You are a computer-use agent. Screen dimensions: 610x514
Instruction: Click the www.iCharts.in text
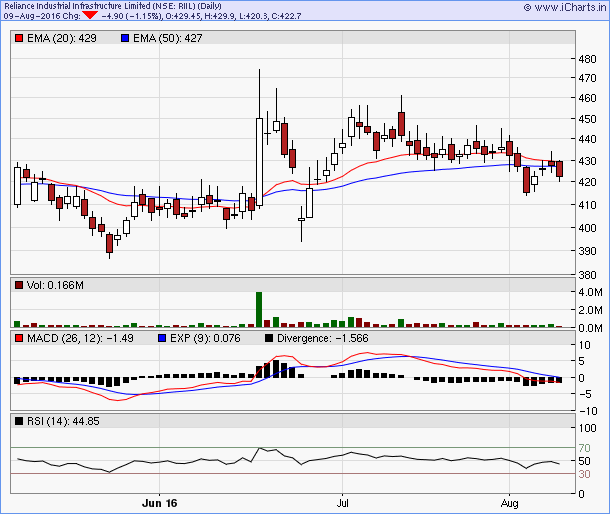coord(570,7)
